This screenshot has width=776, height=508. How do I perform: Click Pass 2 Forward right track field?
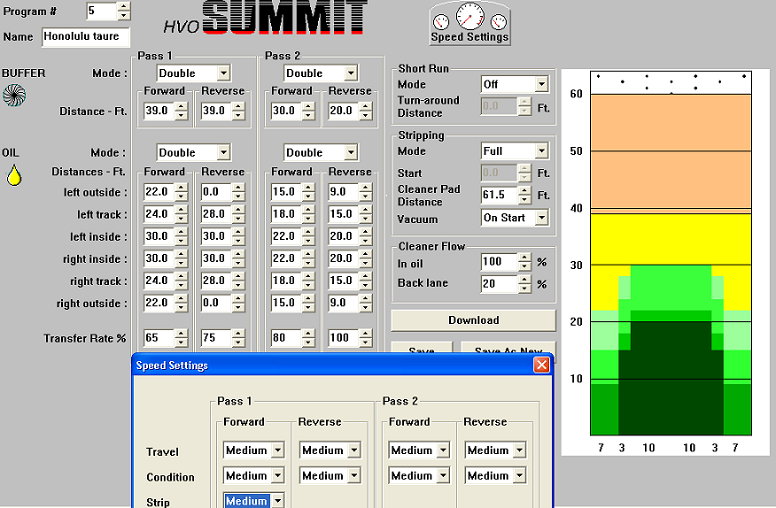tap(286, 281)
